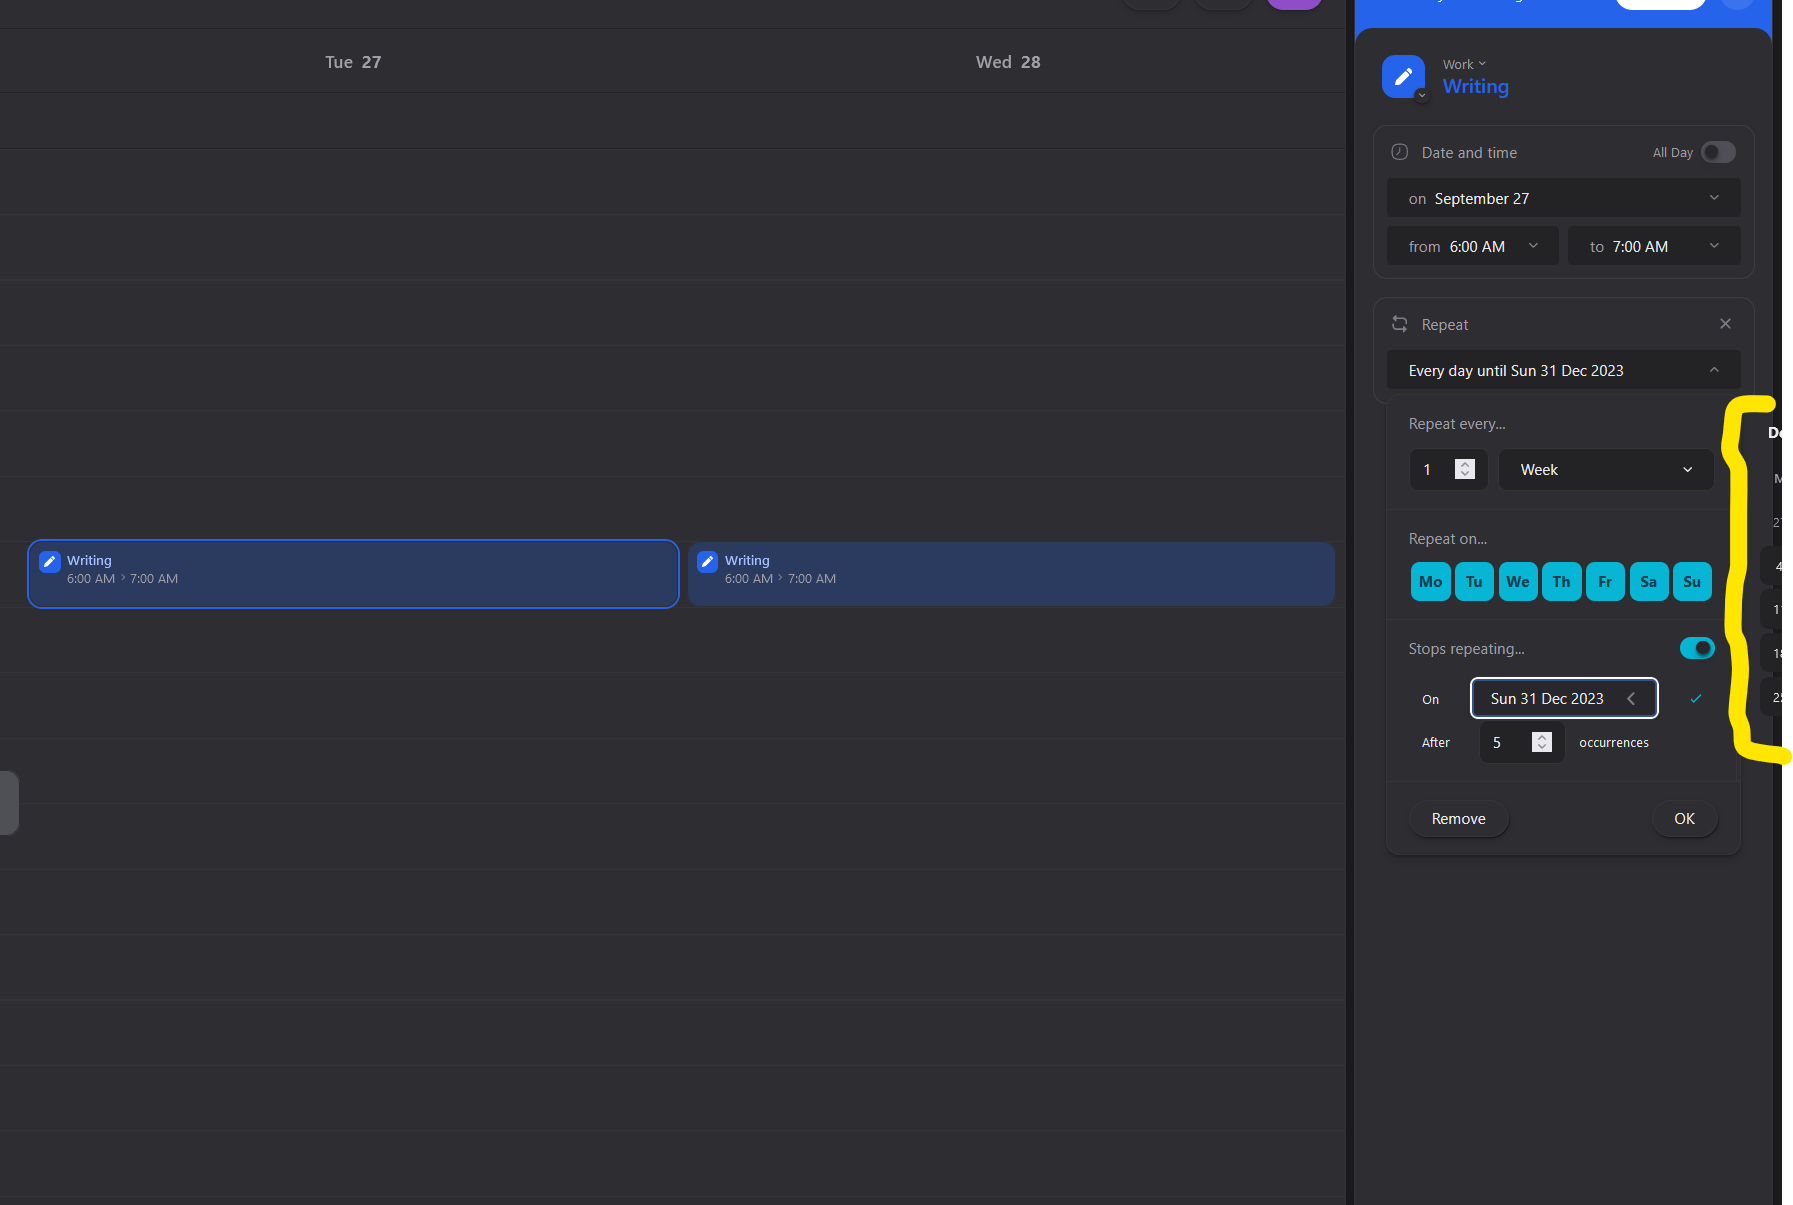Image resolution: width=1793 pixels, height=1205 pixels.
Task: Open the Work category menu
Action: pyautogui.click(x=1464, y=64)
